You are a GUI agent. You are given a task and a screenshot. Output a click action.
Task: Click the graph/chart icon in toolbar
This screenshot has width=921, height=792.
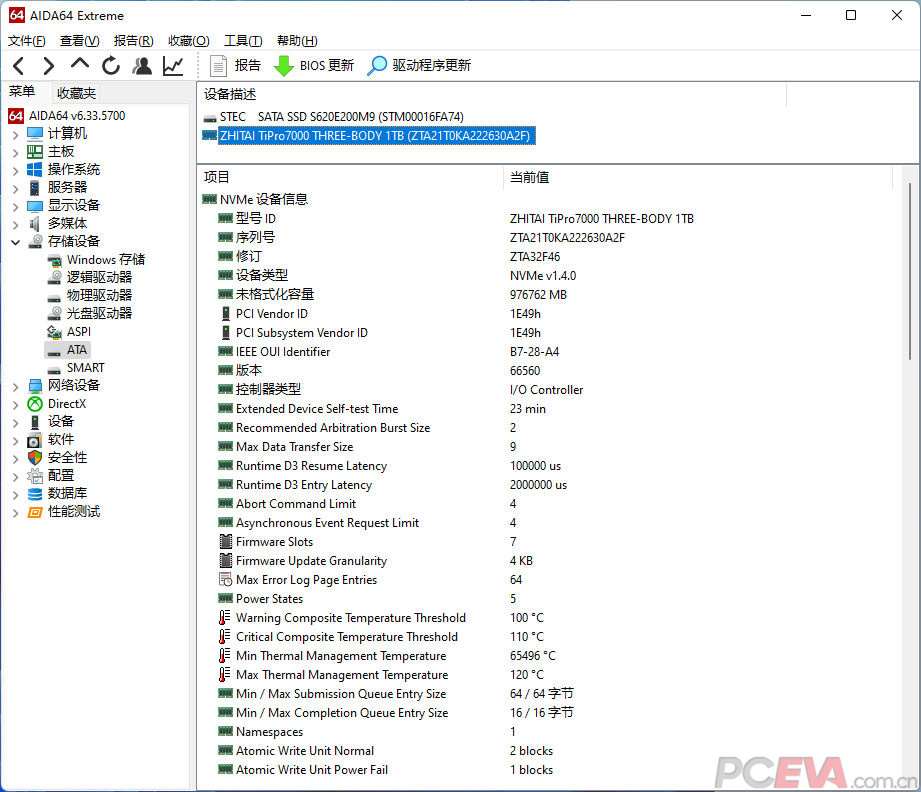point(172,66)
